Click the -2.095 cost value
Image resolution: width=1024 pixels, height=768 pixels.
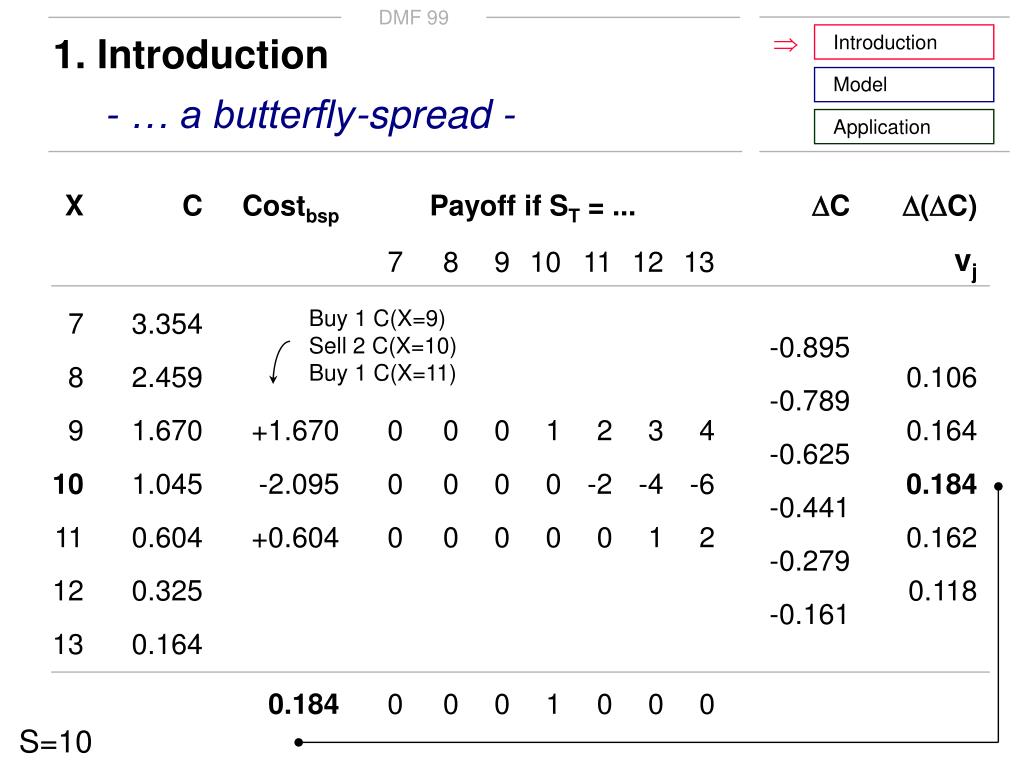tap(298, 485)
